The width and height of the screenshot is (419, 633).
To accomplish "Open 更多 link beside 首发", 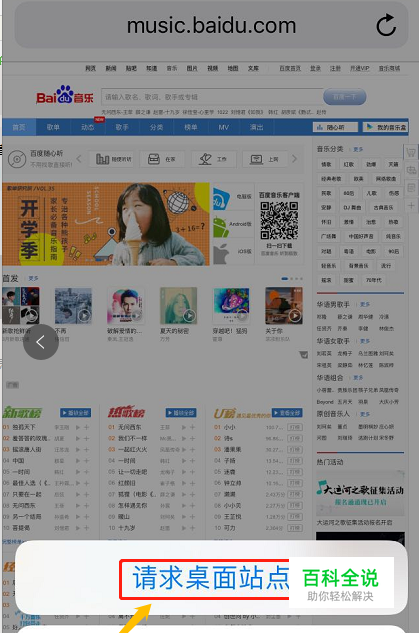I will [34, 278].
